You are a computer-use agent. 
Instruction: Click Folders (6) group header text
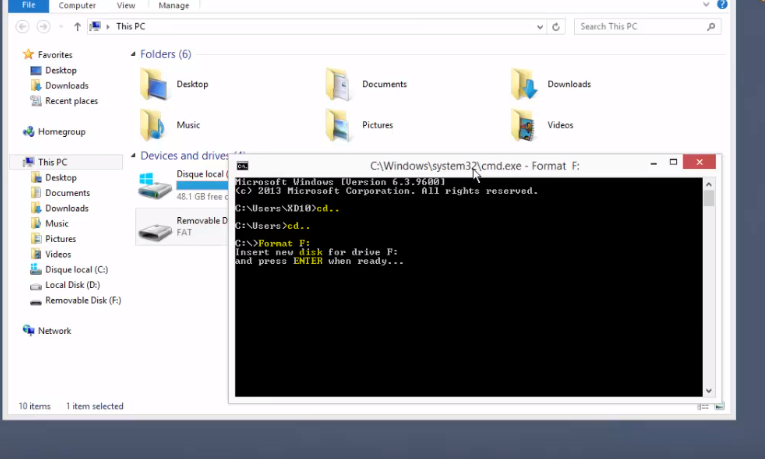166,54
